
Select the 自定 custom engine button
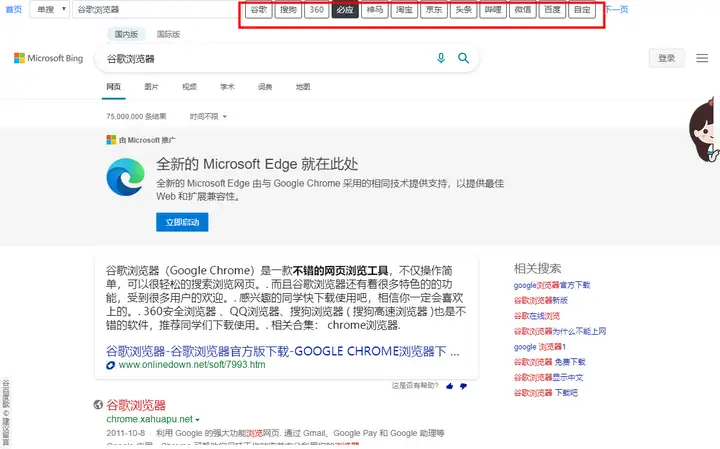[x=582, y=10]
